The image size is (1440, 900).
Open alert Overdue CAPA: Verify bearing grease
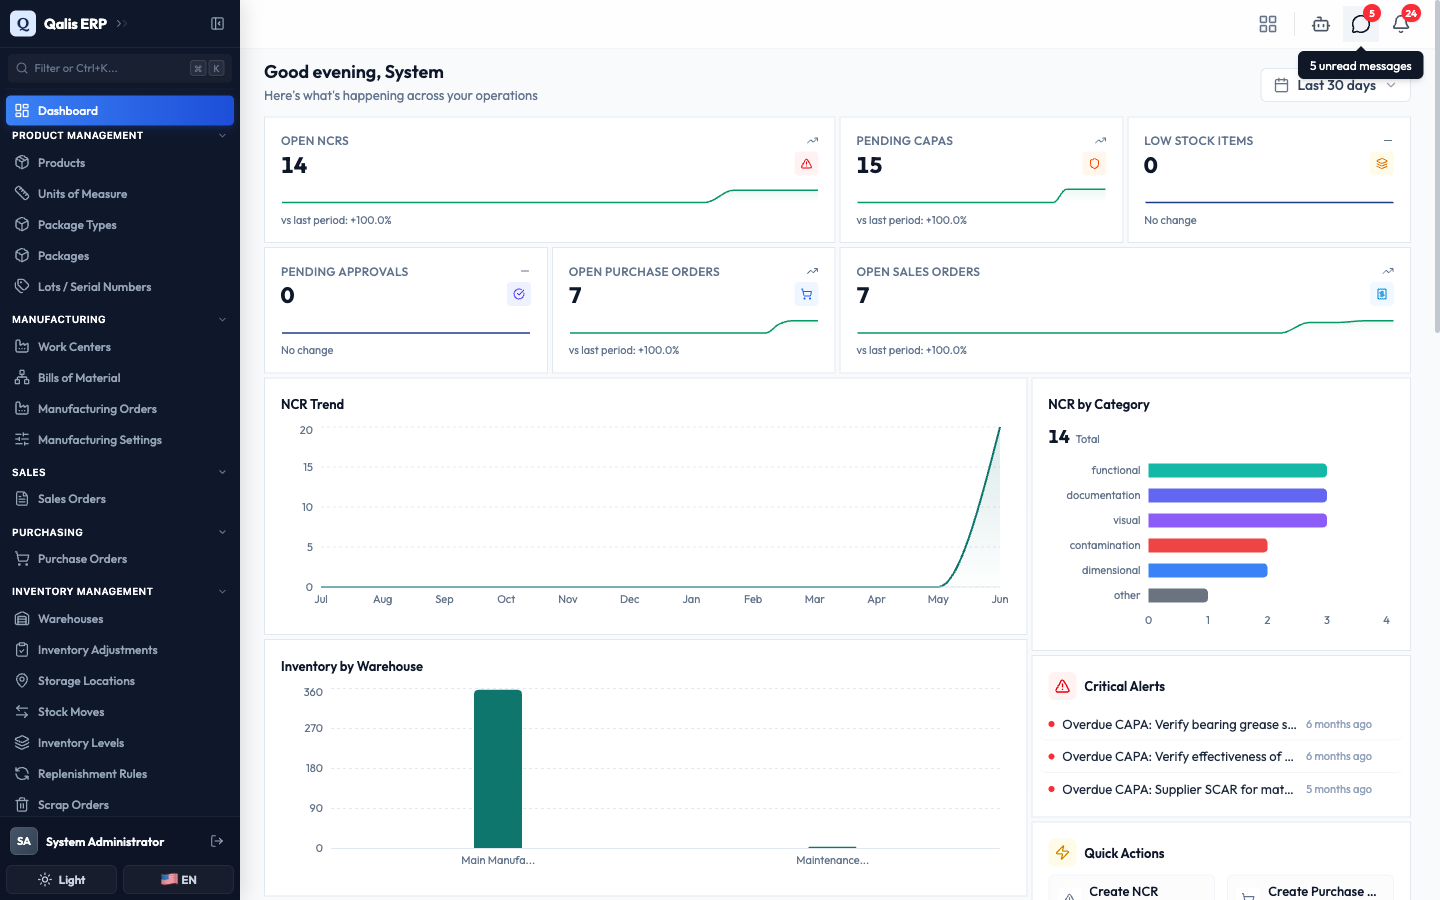[1221, 725]
